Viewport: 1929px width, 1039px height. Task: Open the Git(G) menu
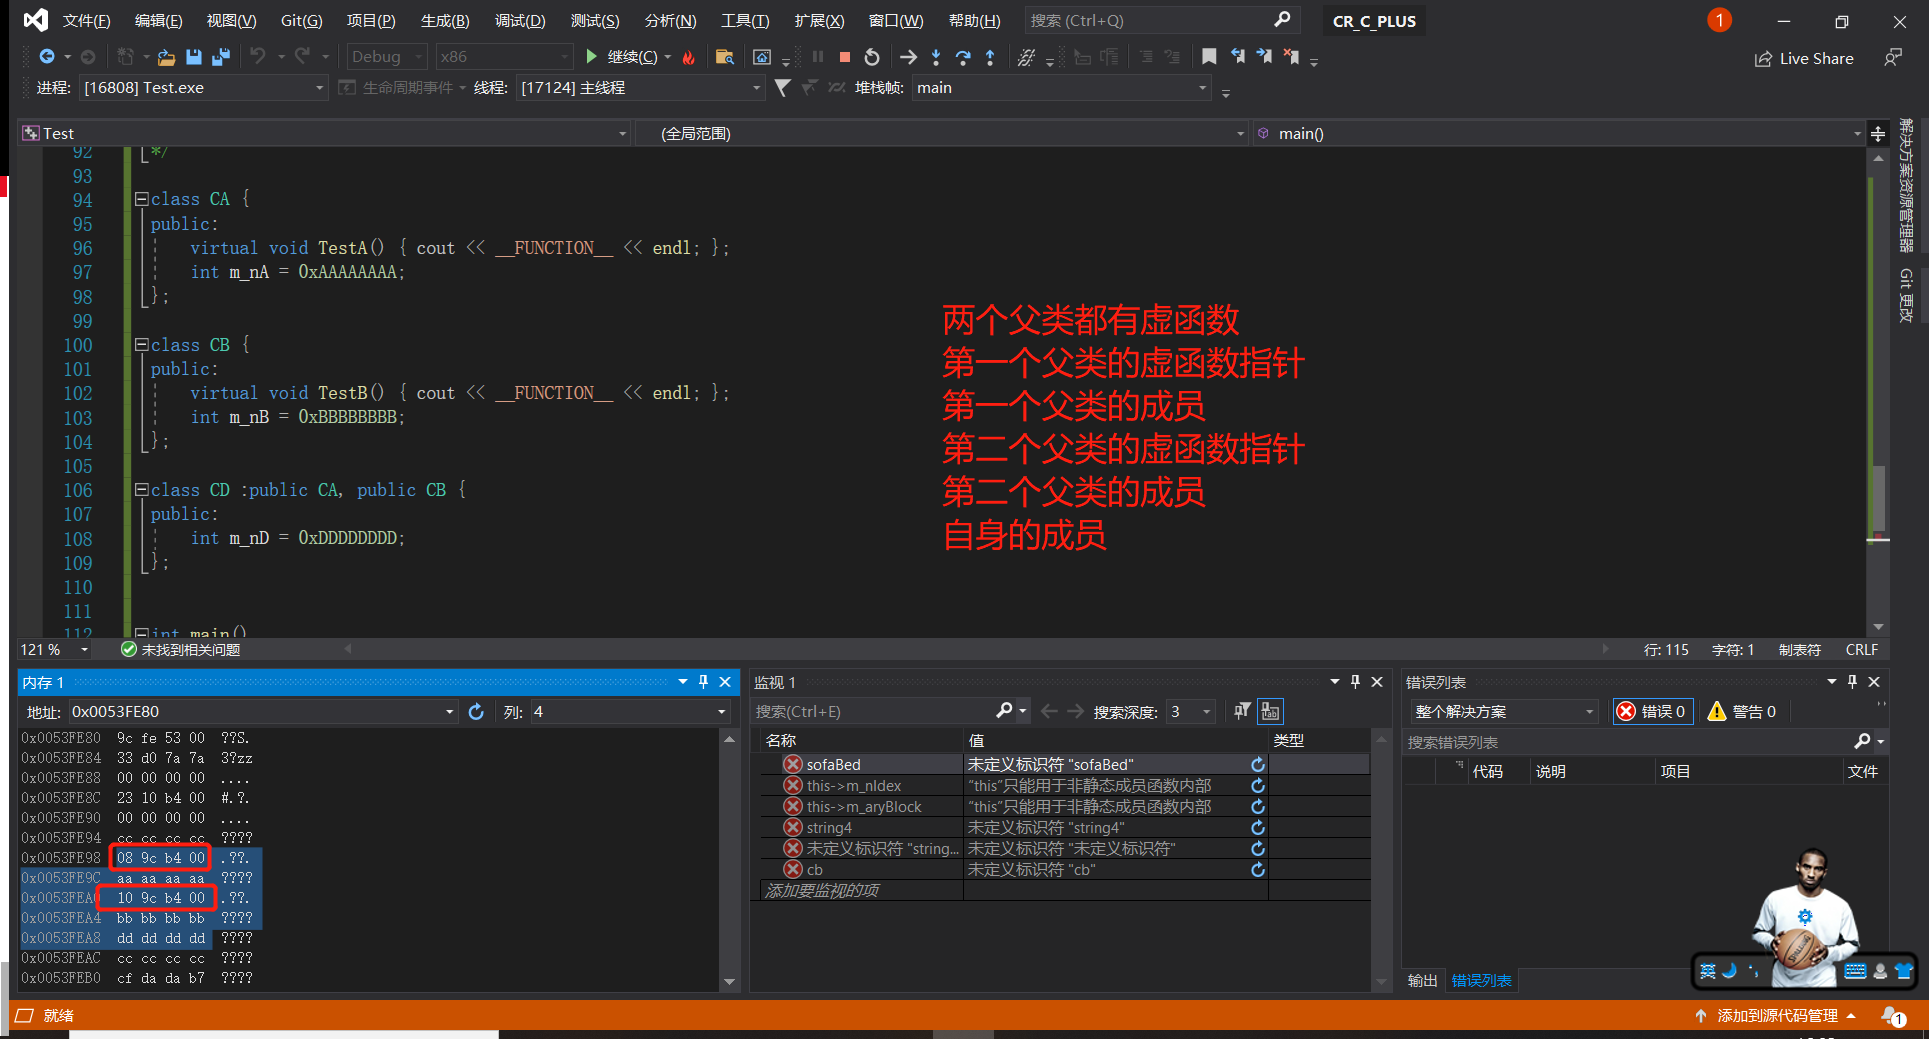coord(301,21)
